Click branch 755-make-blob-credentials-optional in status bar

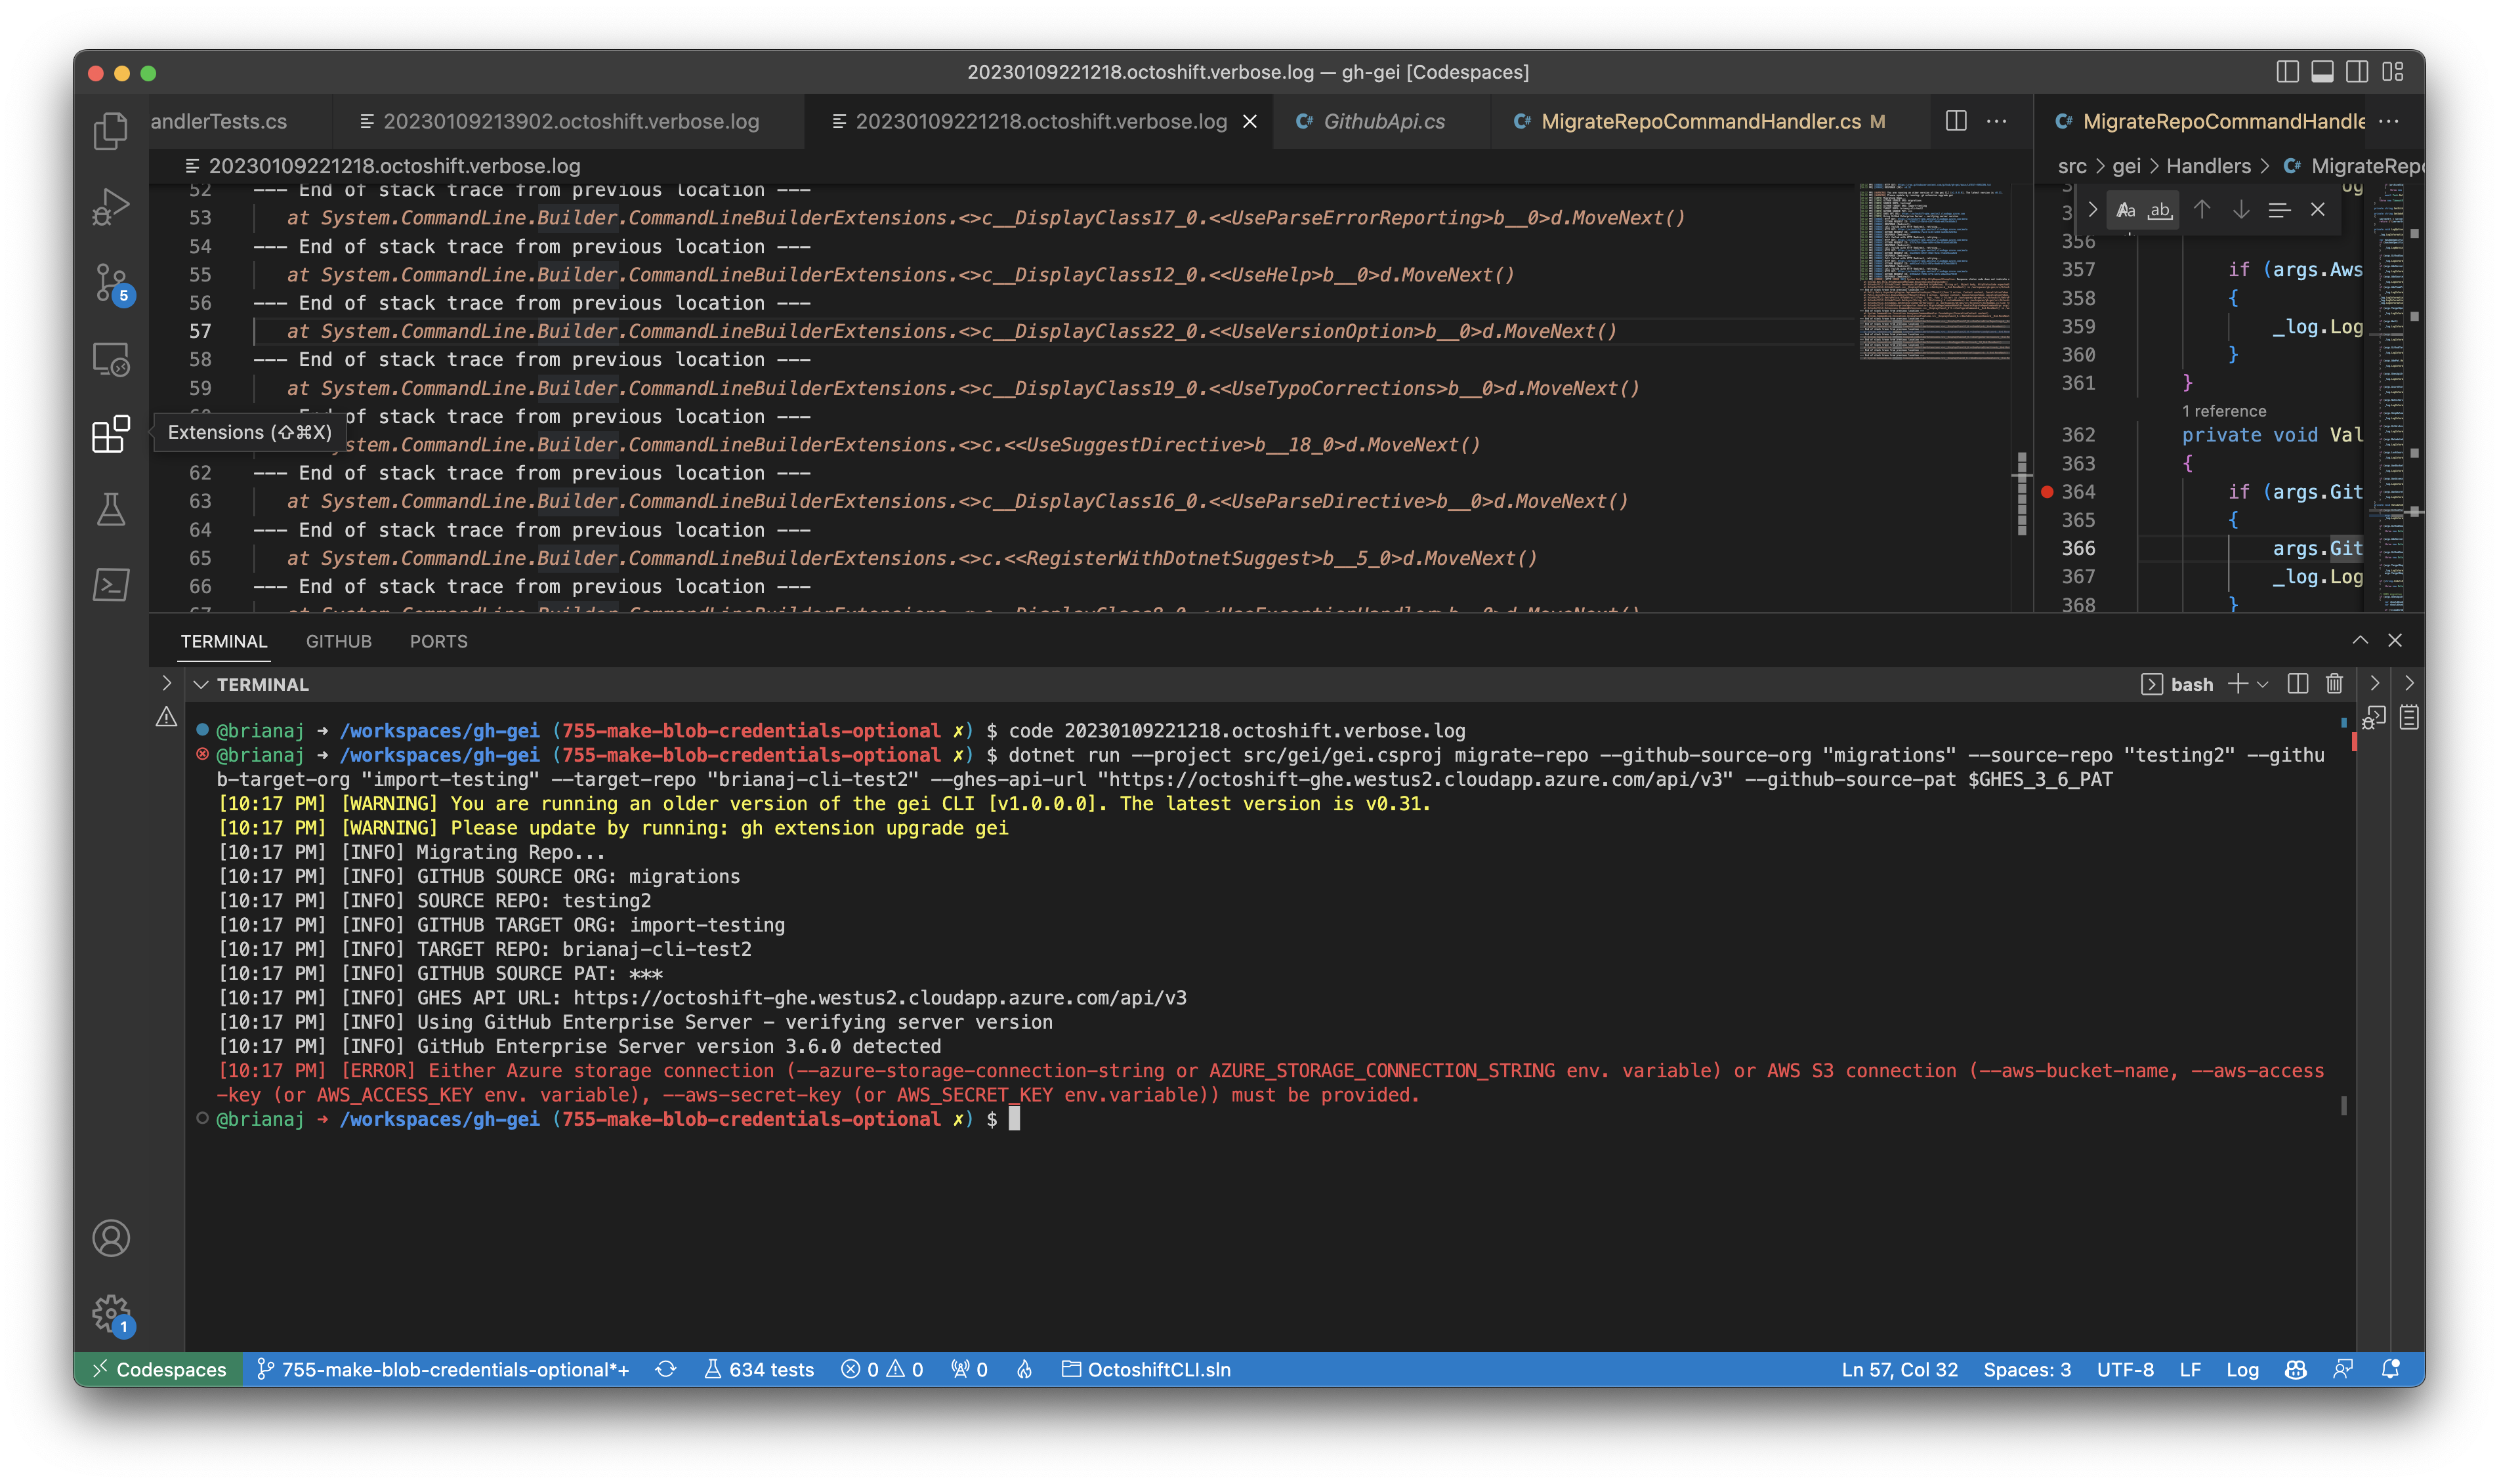(x=443, y=1369)
